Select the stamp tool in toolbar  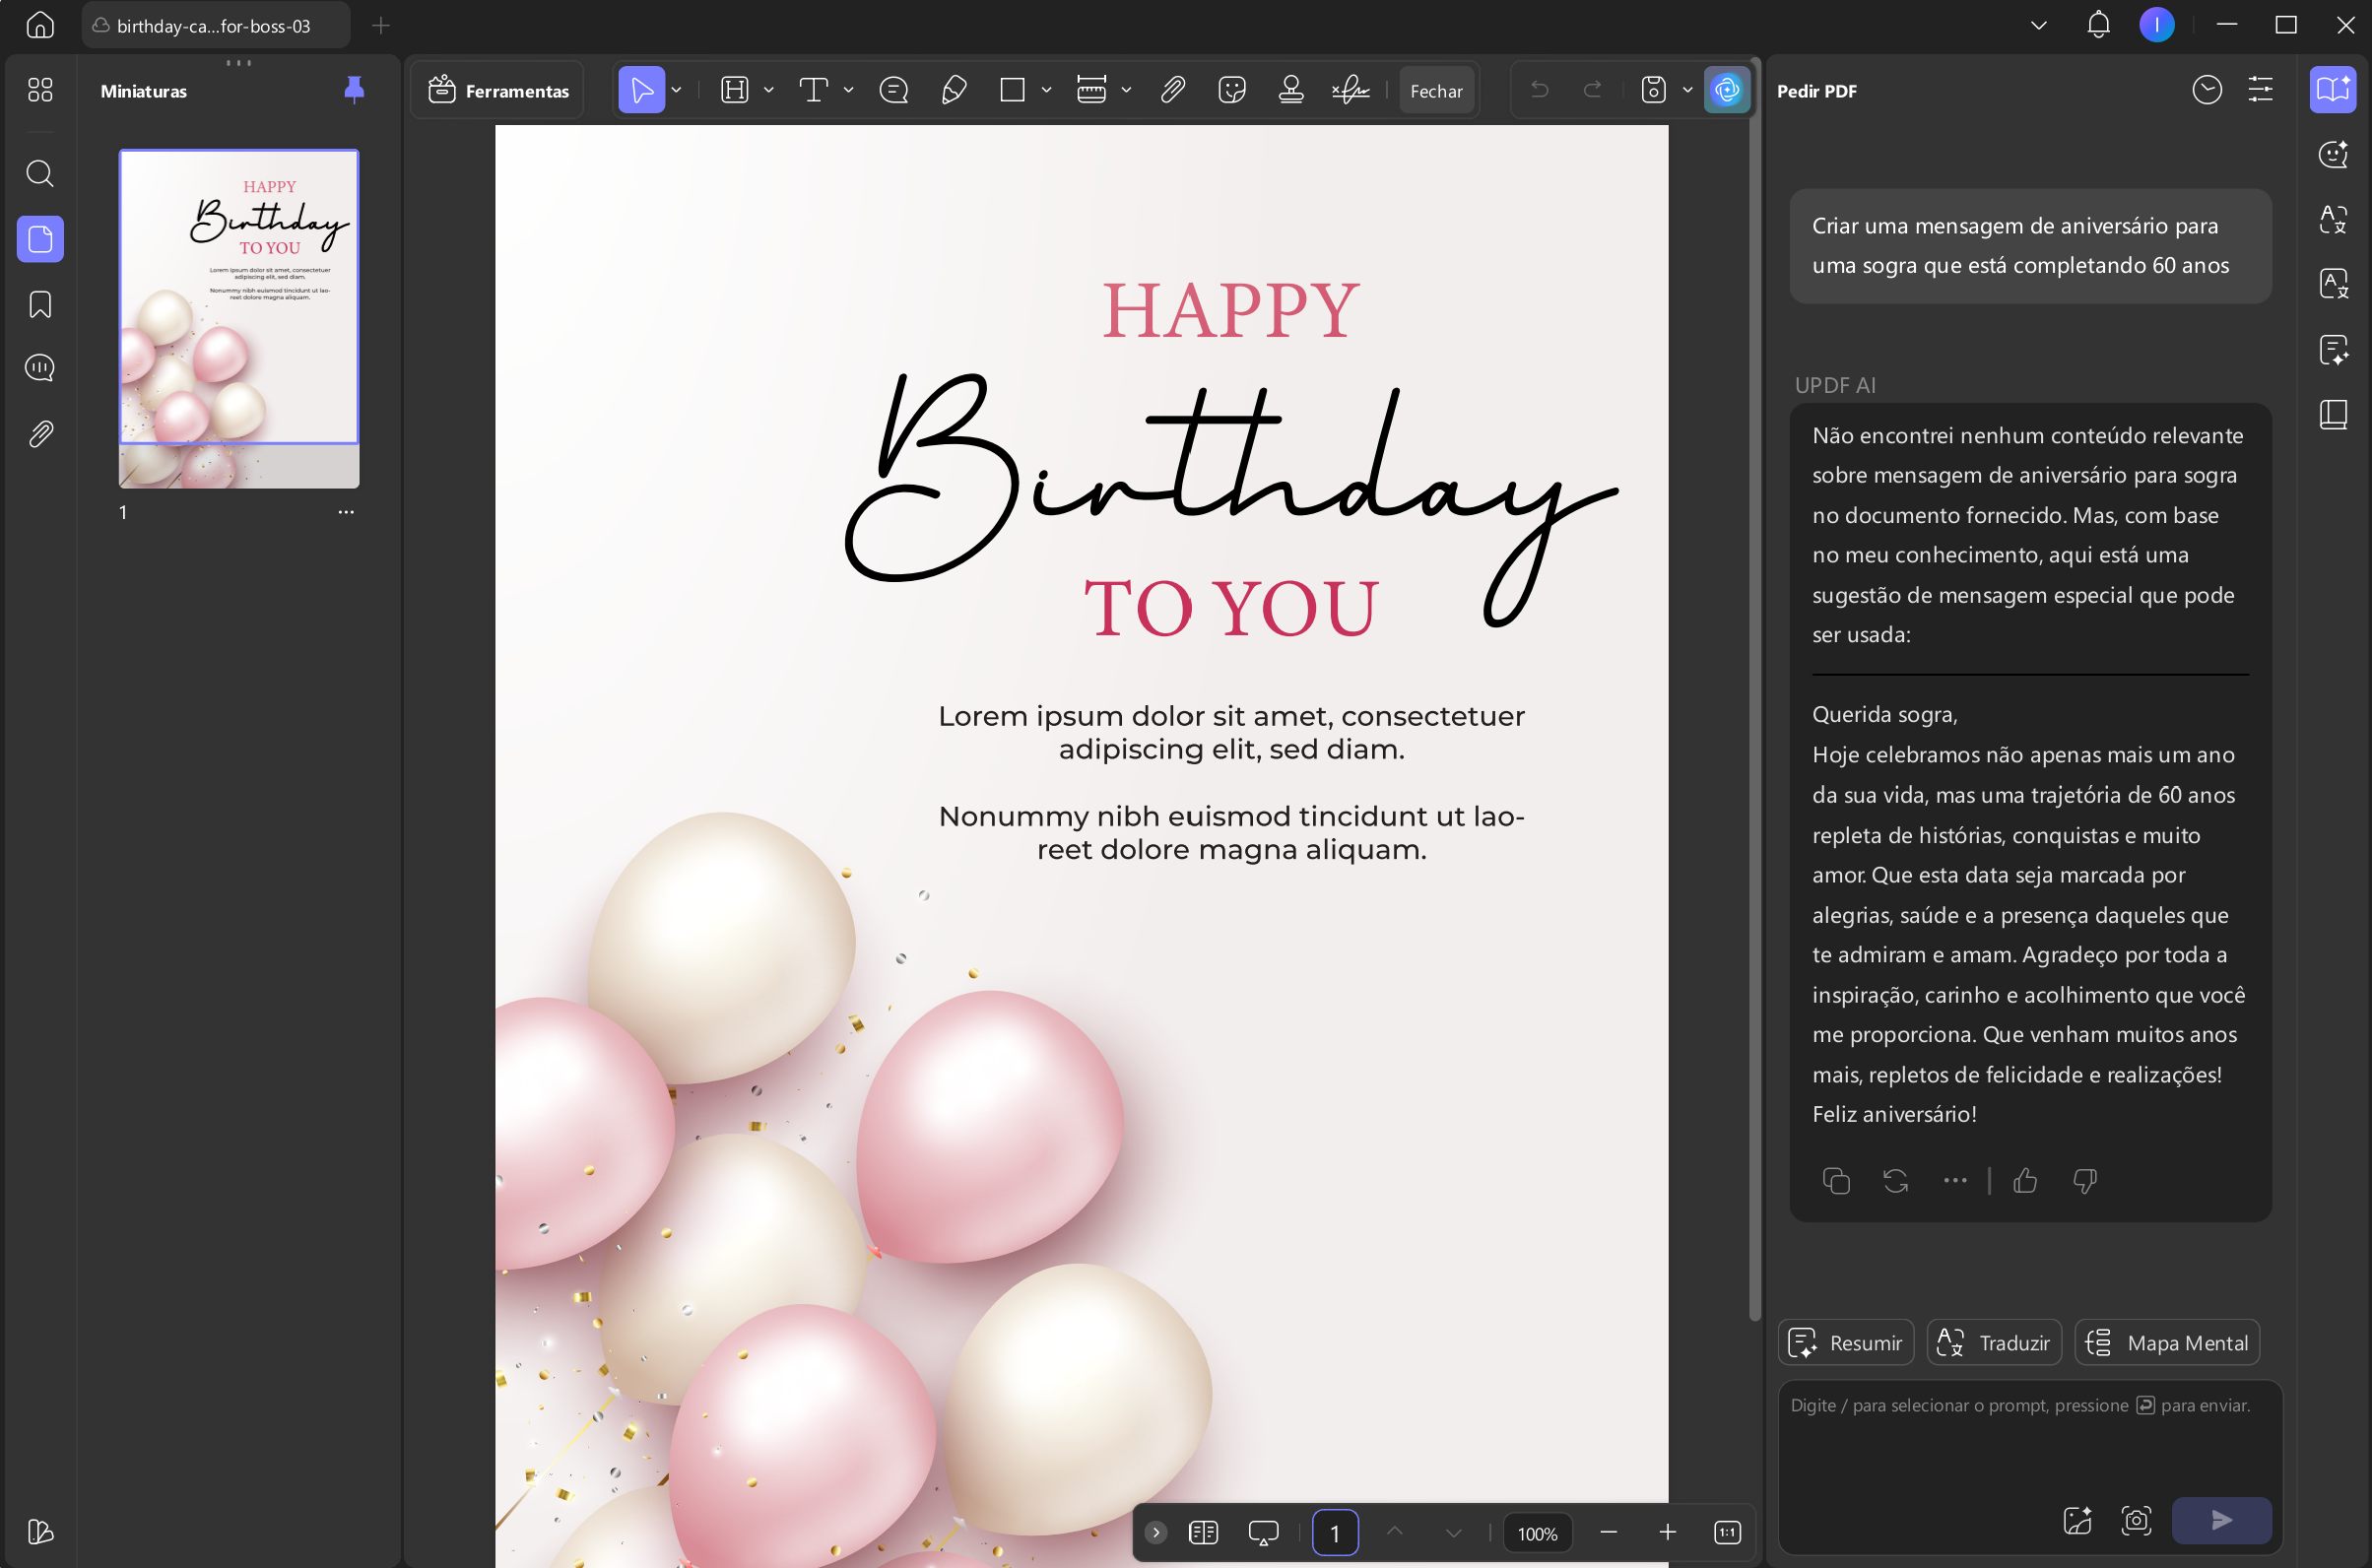[x=1291, y=90]
